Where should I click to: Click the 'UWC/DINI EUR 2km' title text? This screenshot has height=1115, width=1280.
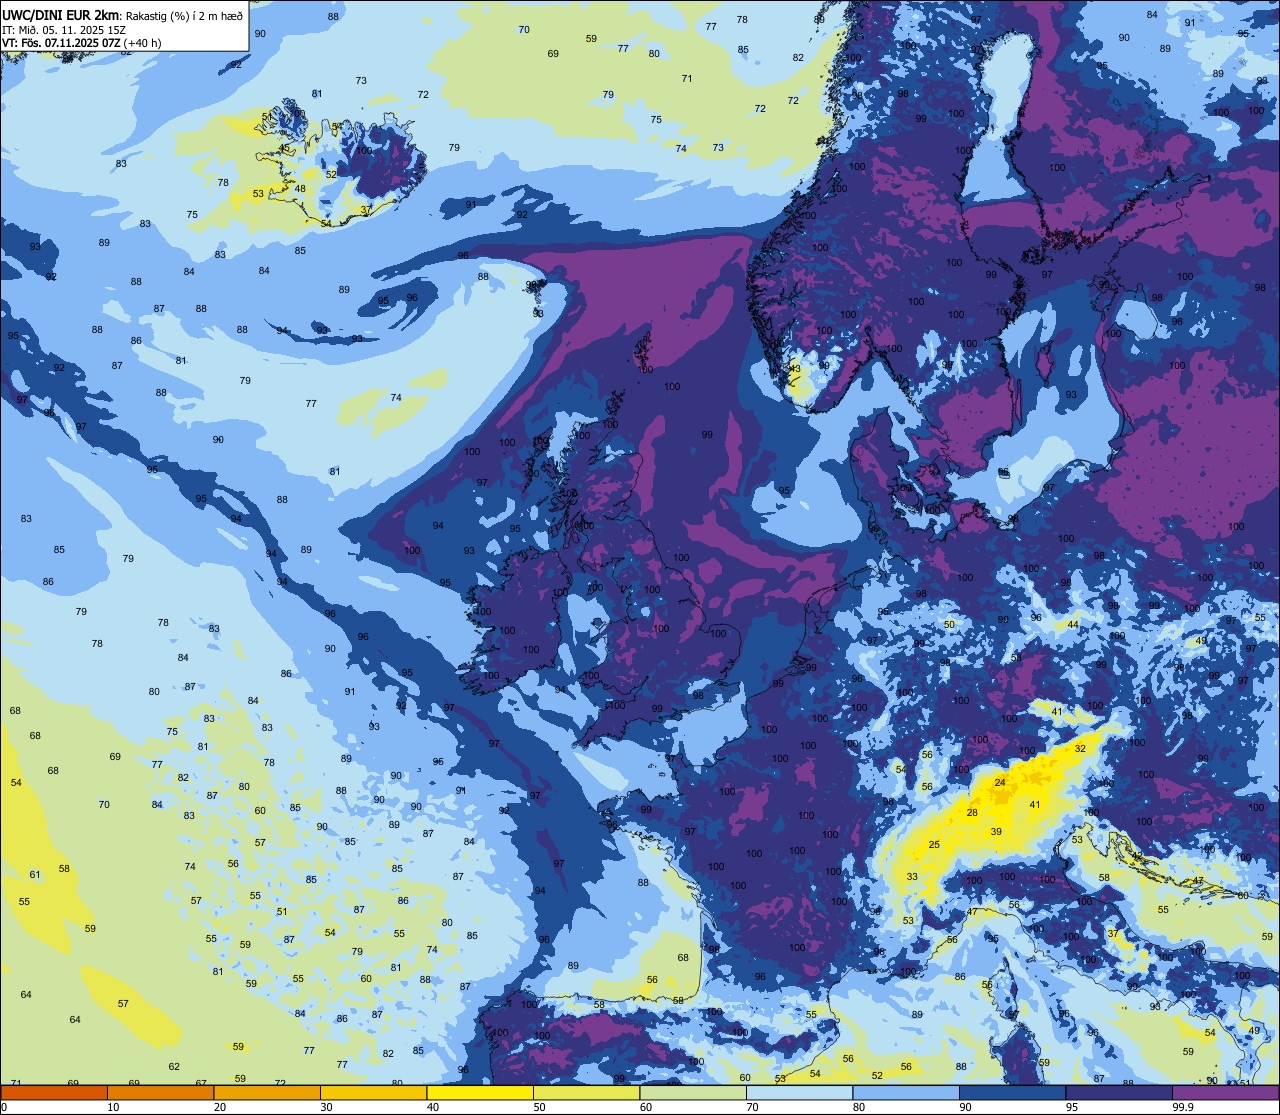coord(60,14)
